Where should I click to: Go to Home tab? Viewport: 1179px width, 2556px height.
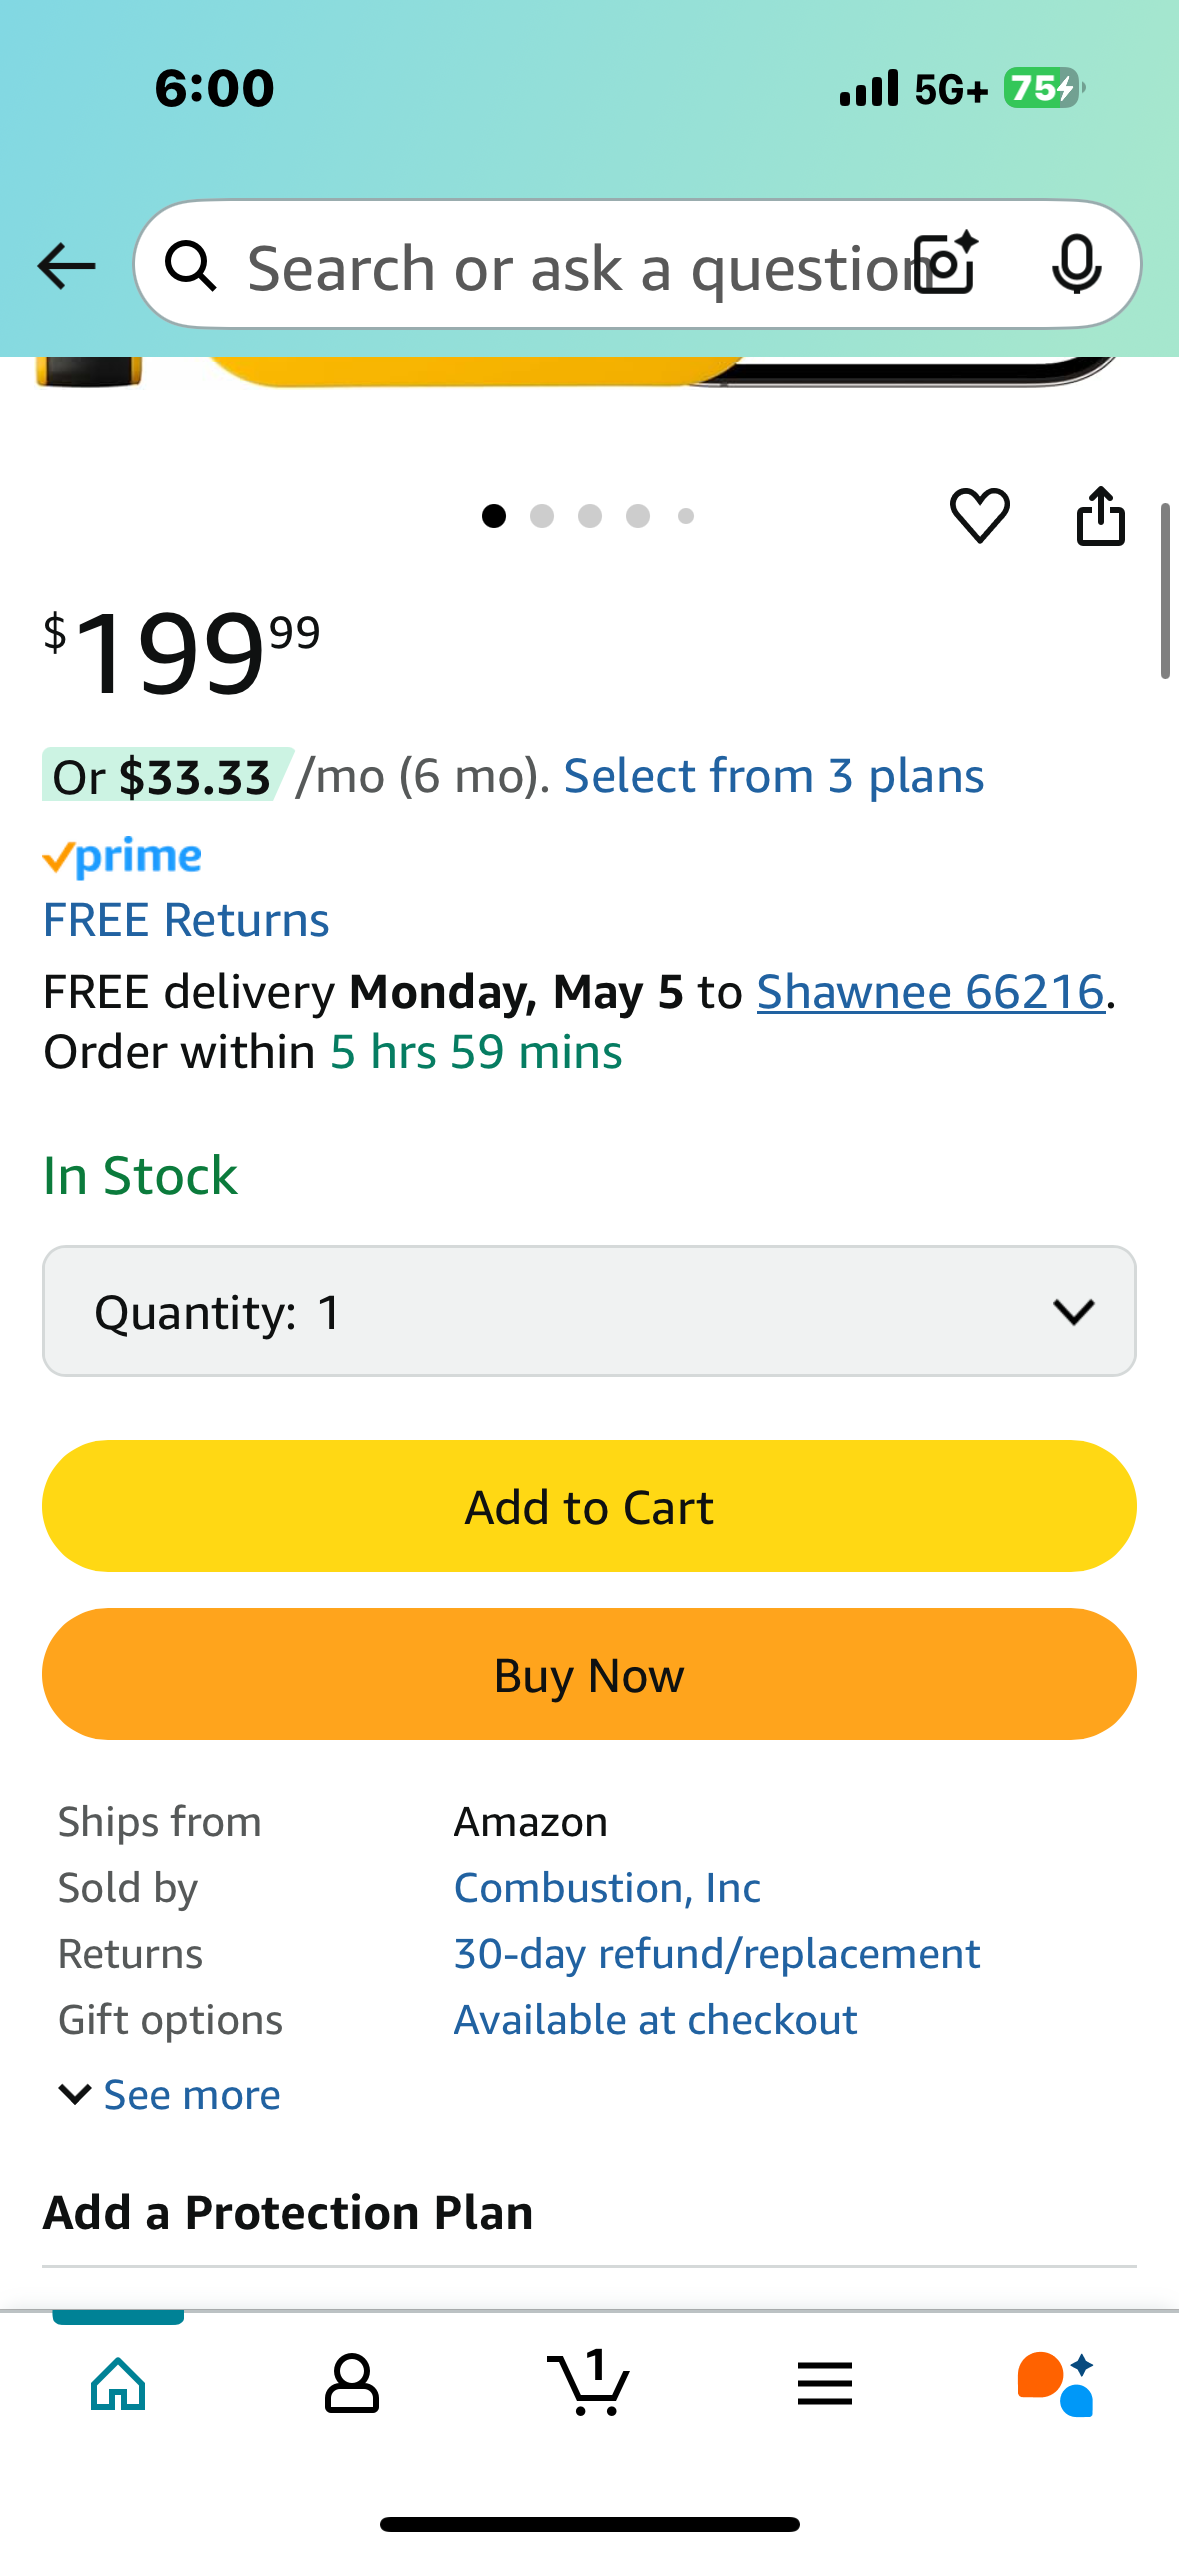click(118, 2384)
